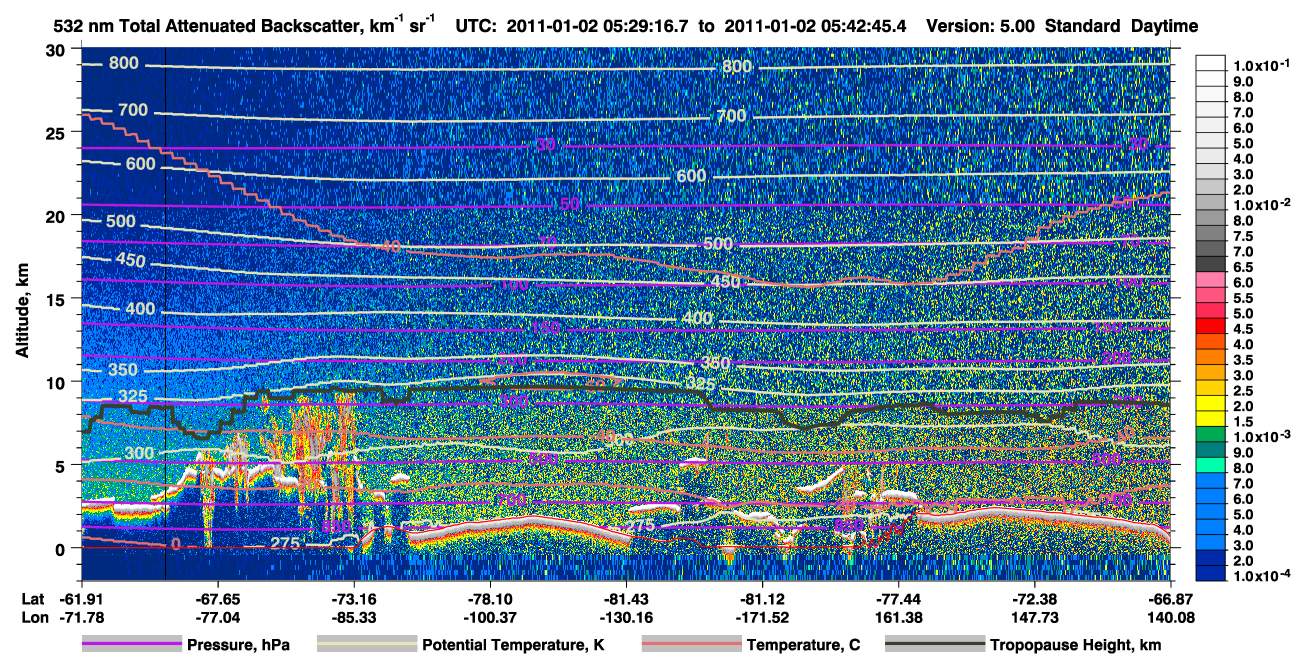Click longitude value '-171.52'
This screenshot has width=1300, height=667.
[762, 618]
